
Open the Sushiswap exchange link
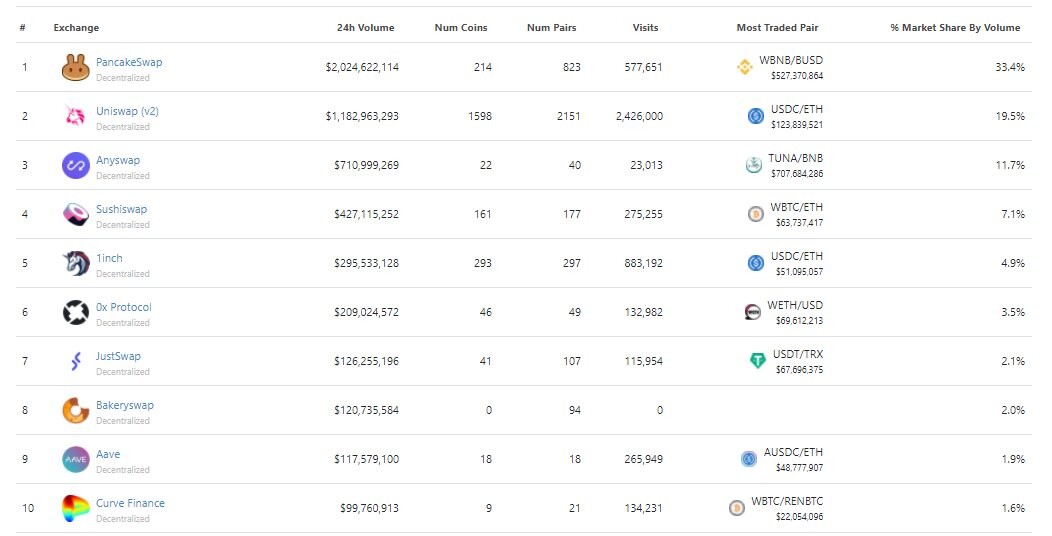(x=121, y=209)
